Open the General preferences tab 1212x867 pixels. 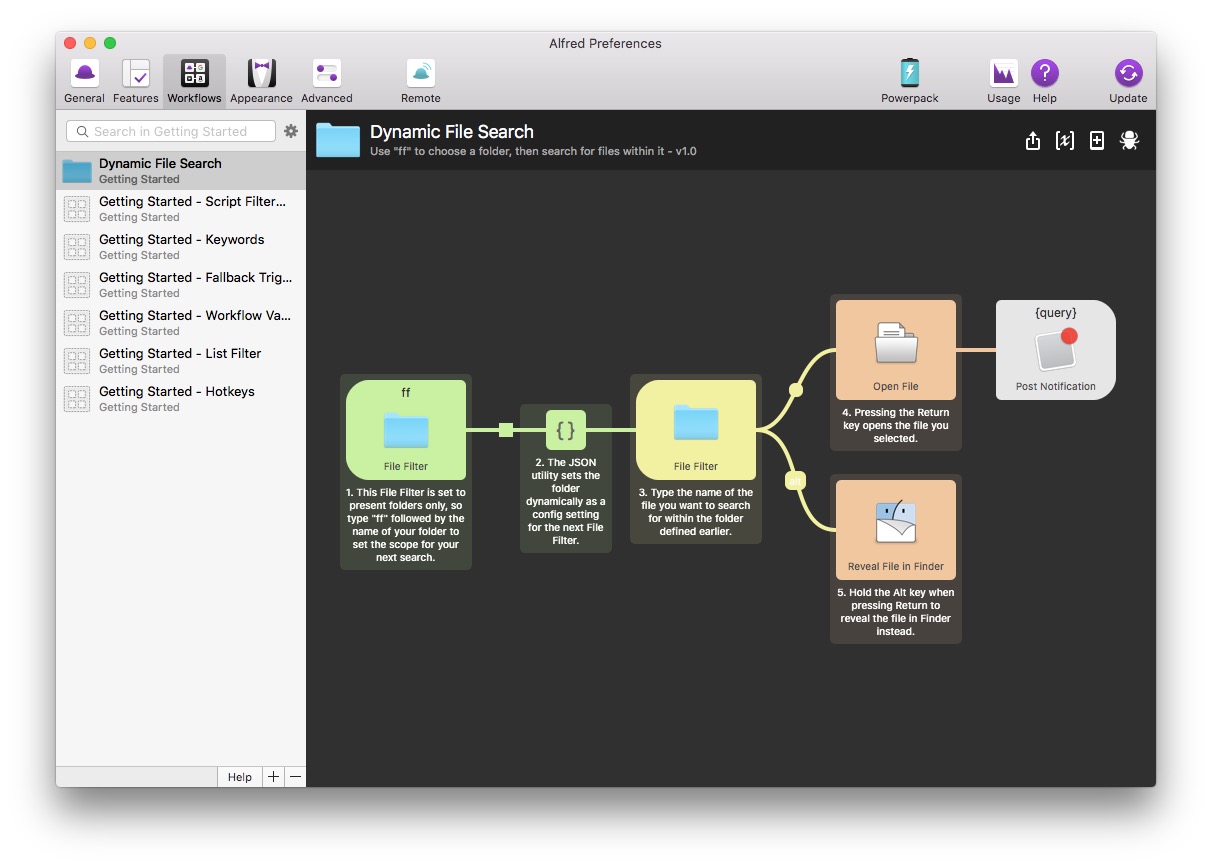(x=84, y=80)
